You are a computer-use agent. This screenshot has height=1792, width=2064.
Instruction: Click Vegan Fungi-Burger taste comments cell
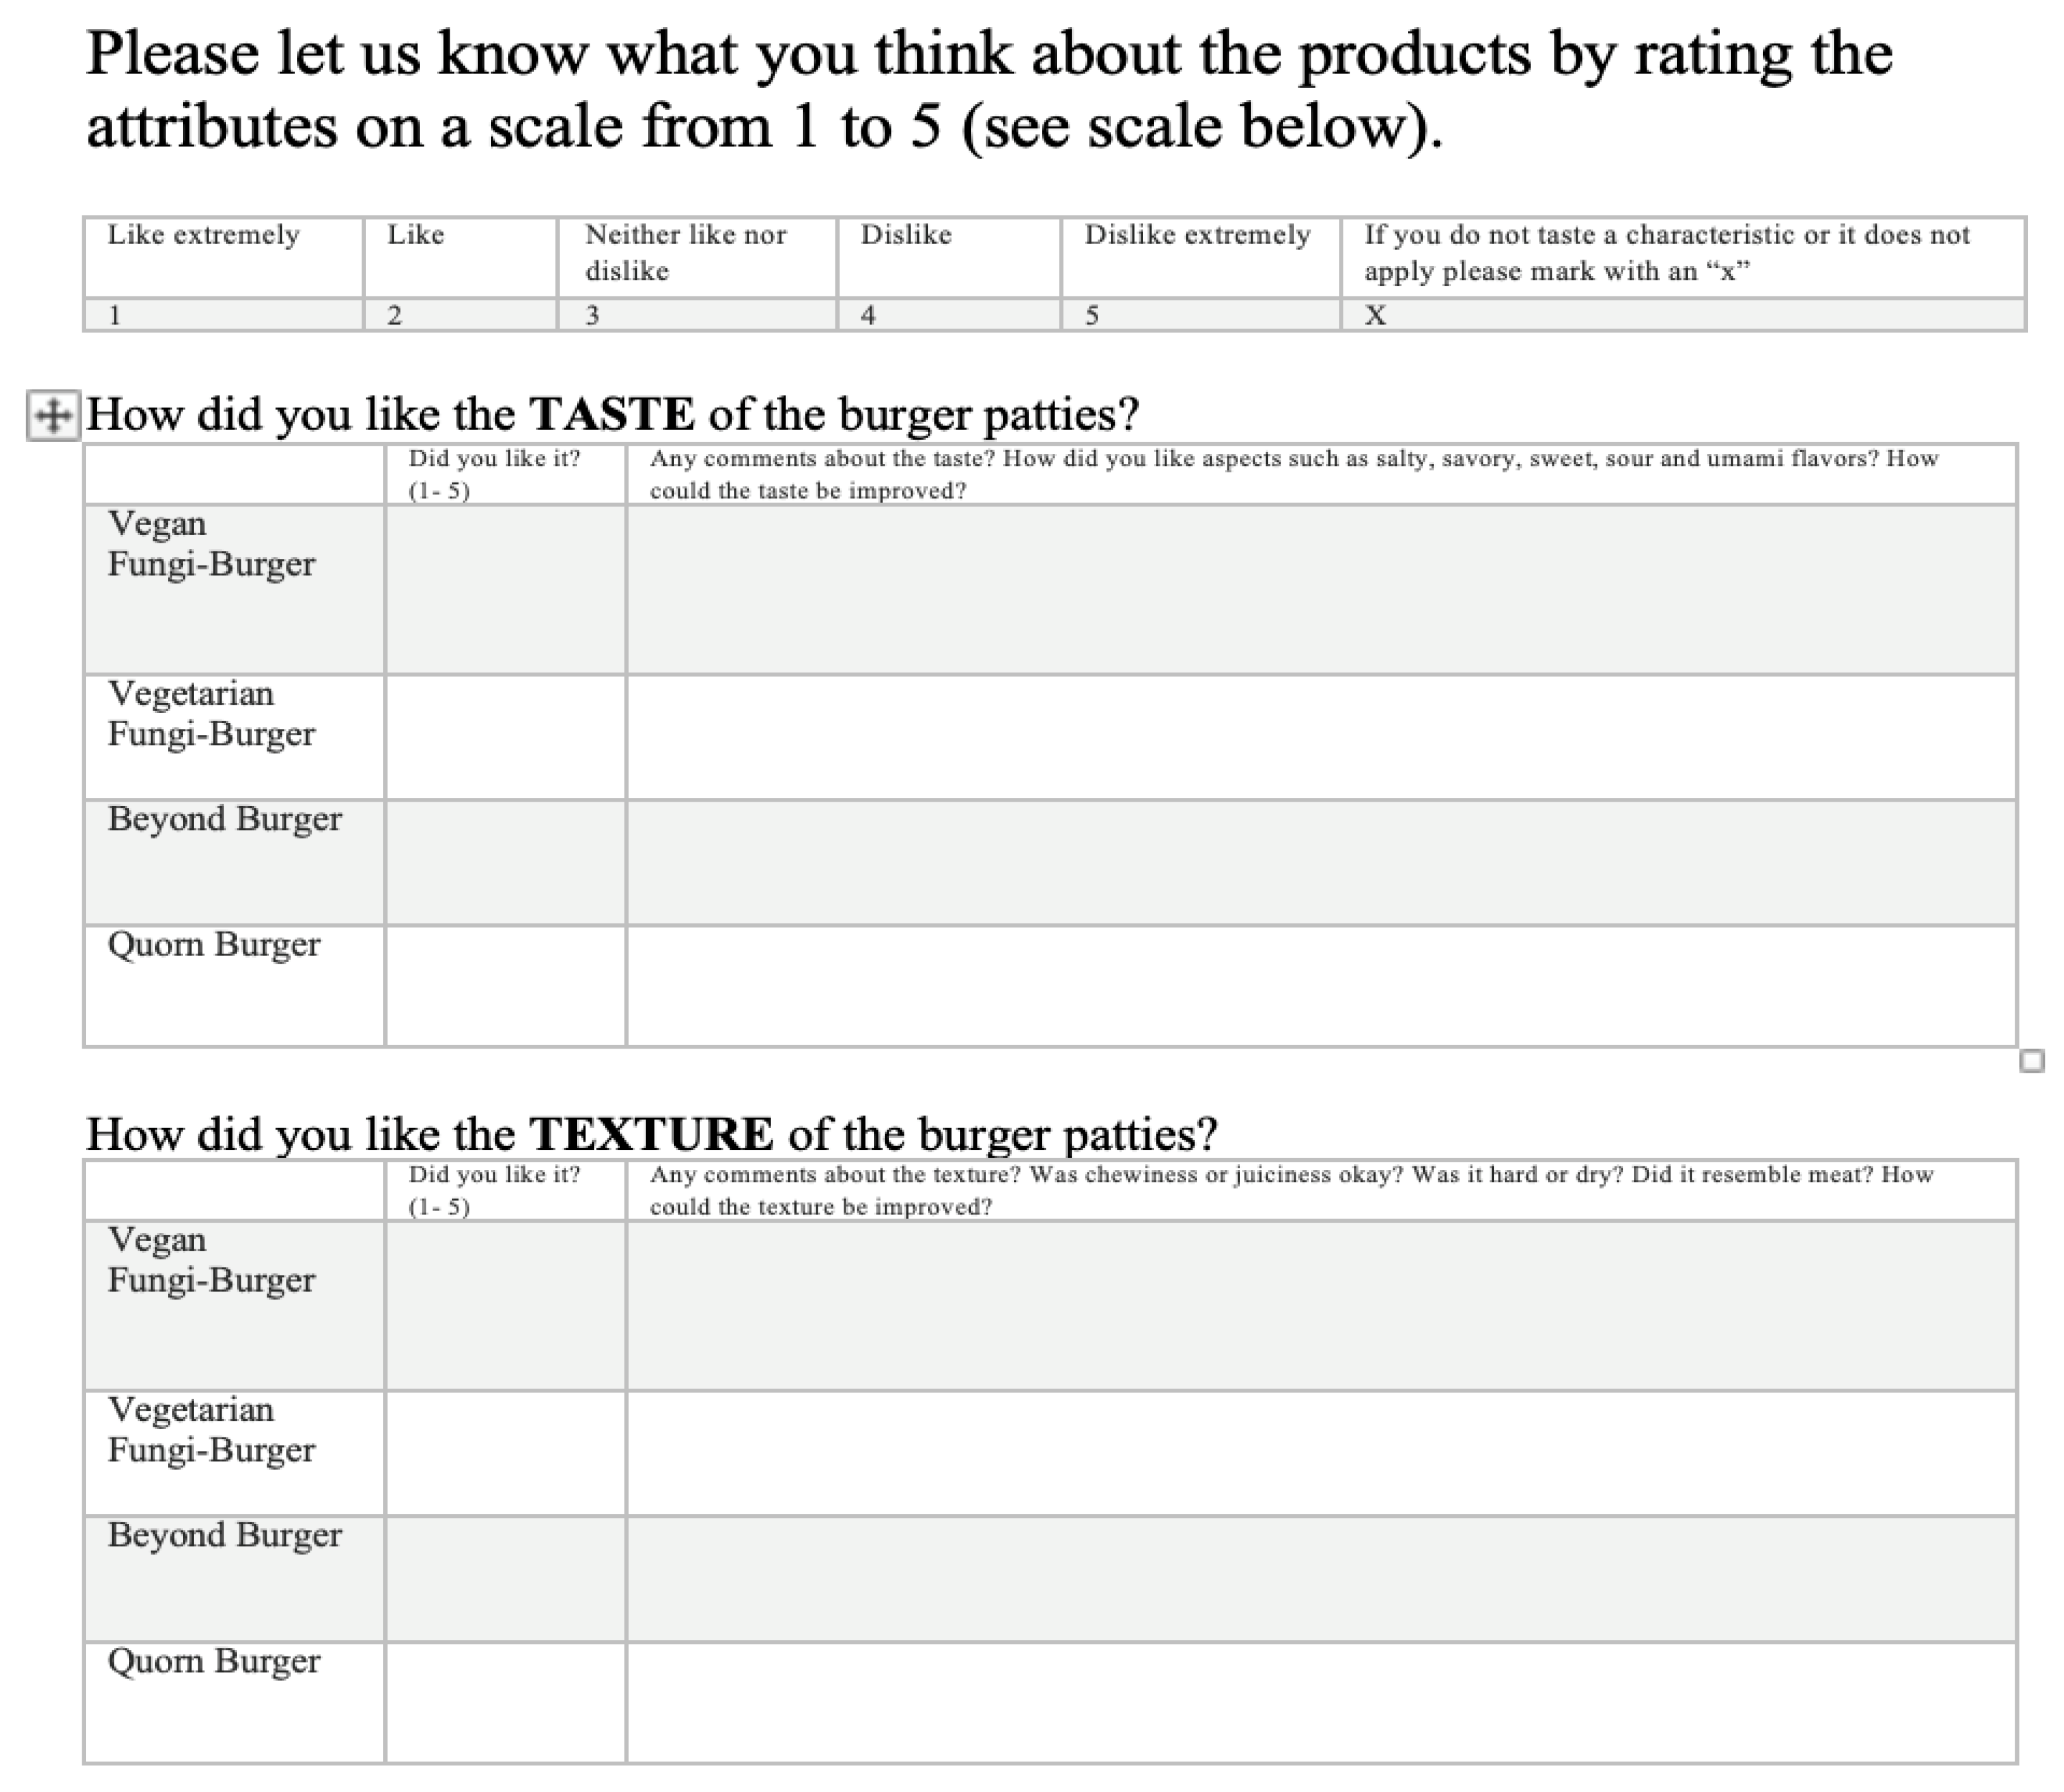point(1320,589)
